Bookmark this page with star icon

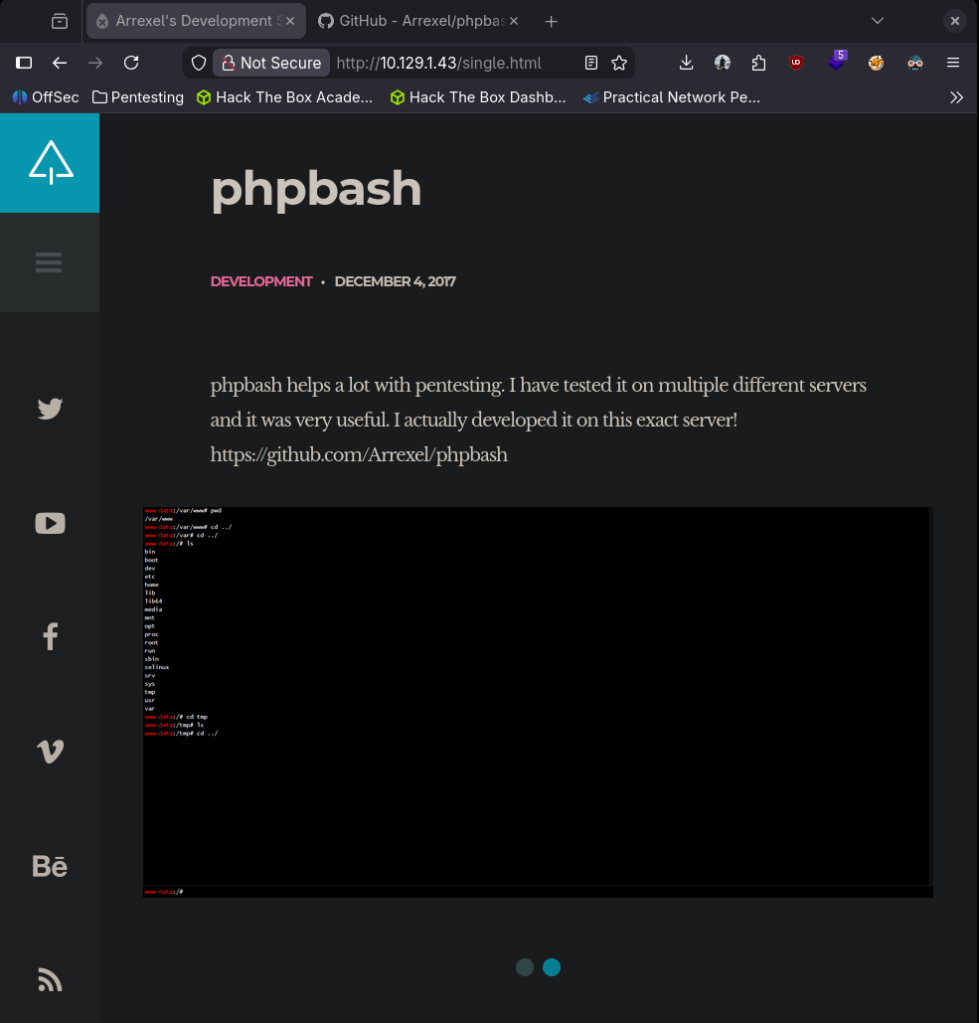pos(619,63)
